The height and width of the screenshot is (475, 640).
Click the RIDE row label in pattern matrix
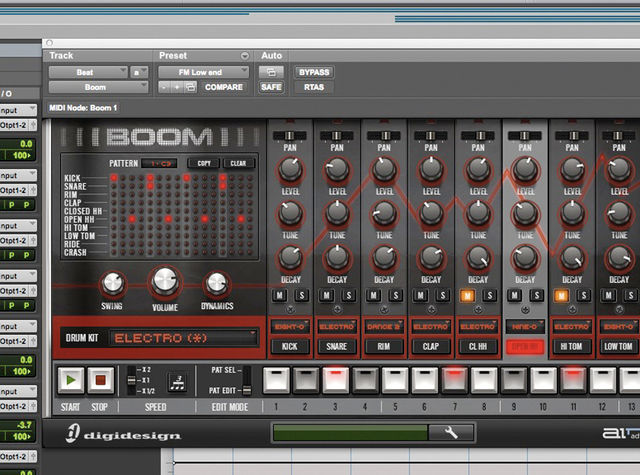pyautogui.click(x=72, y=244)
